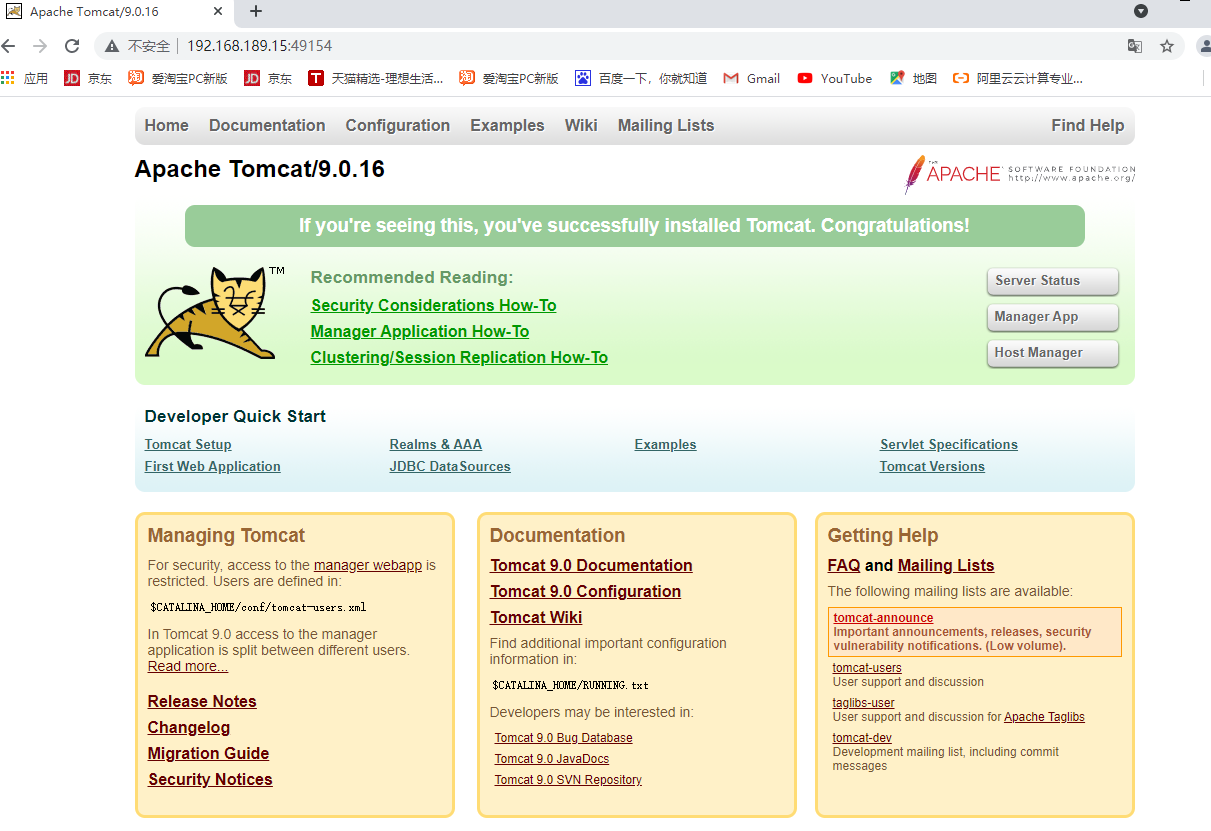This screenshot has width=1211, height=831.
Task: Open the Realms & AAA link
Action: (x=436, y=444)
